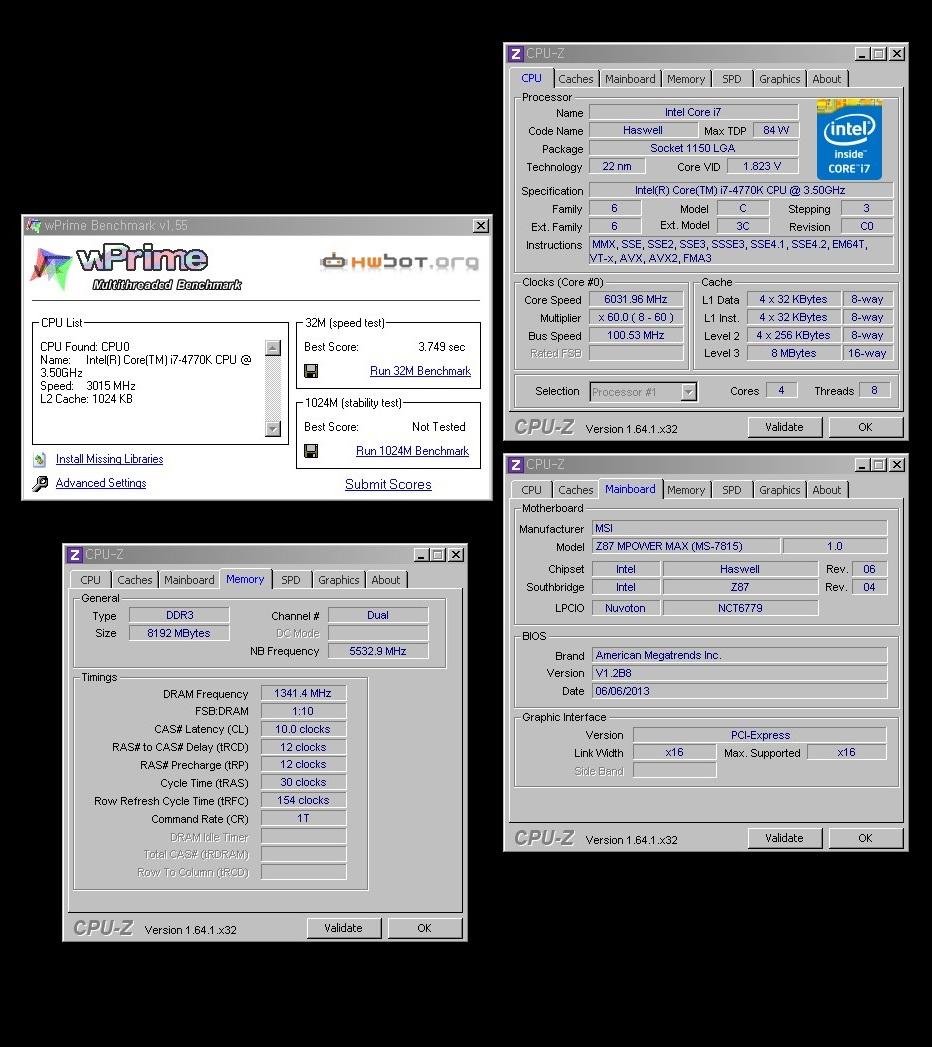Image resolution: width=932 pixels, height=1047 pixels.
Task: Click the save icon beside Run 32M Benchmark
Action: (x=311, y=371)
